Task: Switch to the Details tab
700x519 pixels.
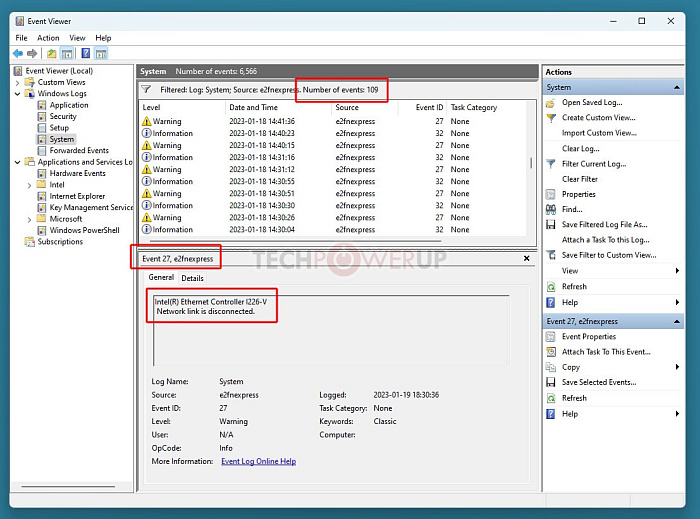Action: point(192,278)
